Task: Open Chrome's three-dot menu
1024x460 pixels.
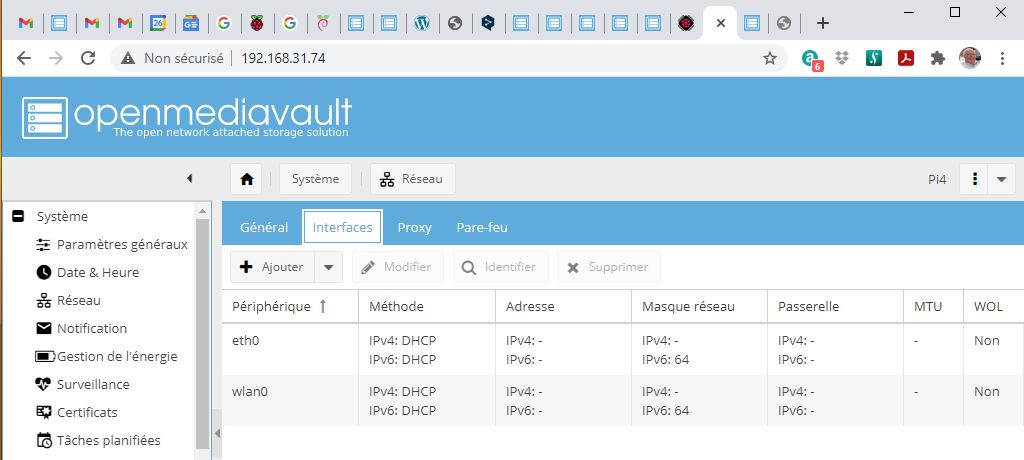Action: 1002,58
